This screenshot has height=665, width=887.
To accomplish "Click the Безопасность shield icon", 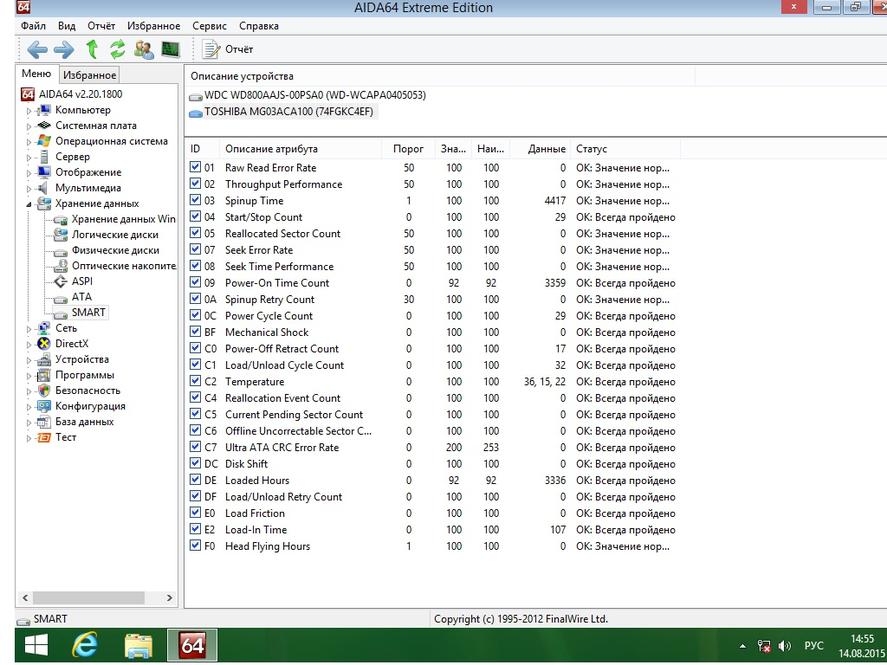I will [x=44, y=390].
